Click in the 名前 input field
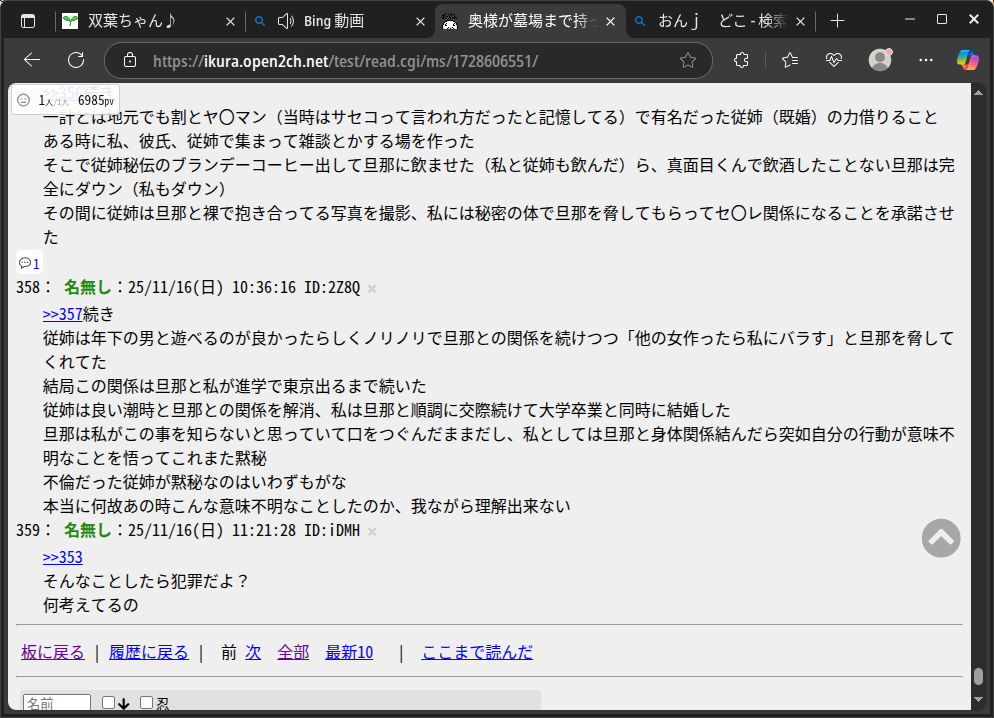994x718 pixels. (x=57, y=704)
